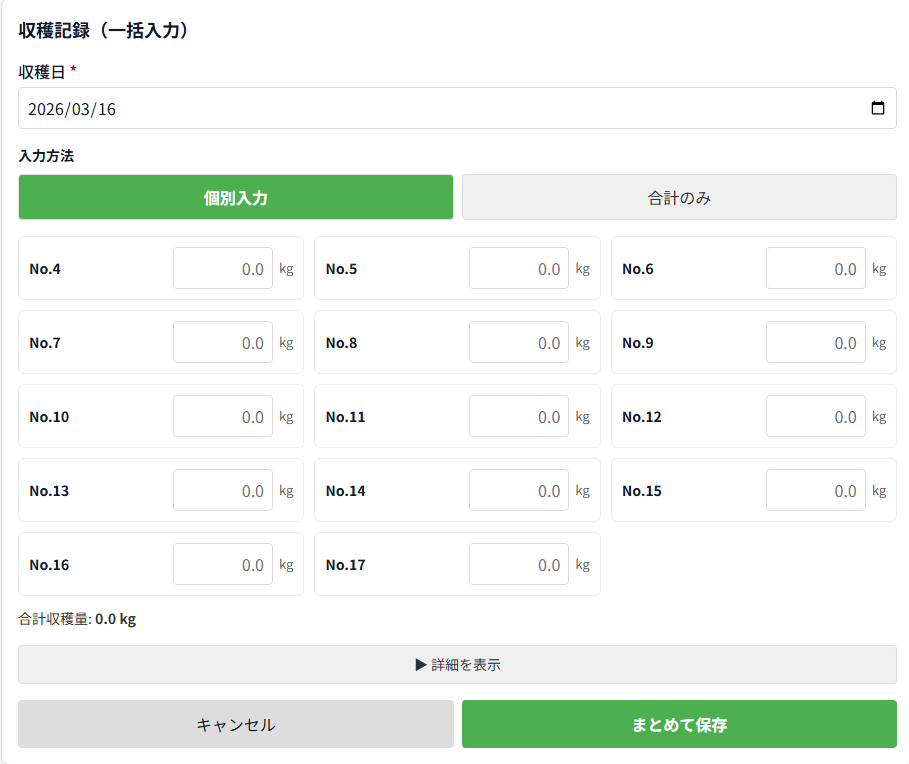Viewport: 909px width, 764px height.
Task: Click the No.17 harvest weight field
Action: [x=518, y=565]
